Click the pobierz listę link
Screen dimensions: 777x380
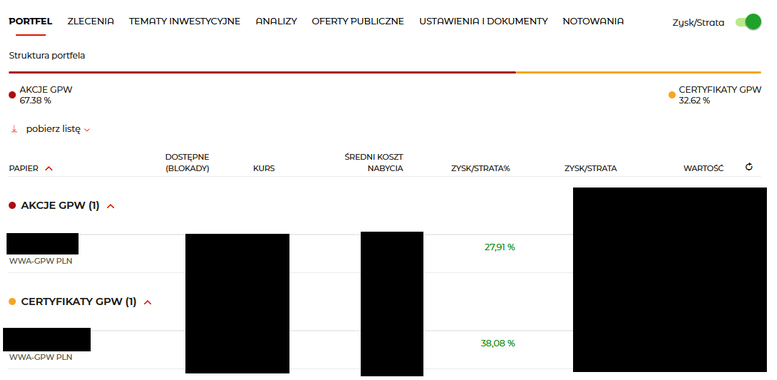click(53, 129)
